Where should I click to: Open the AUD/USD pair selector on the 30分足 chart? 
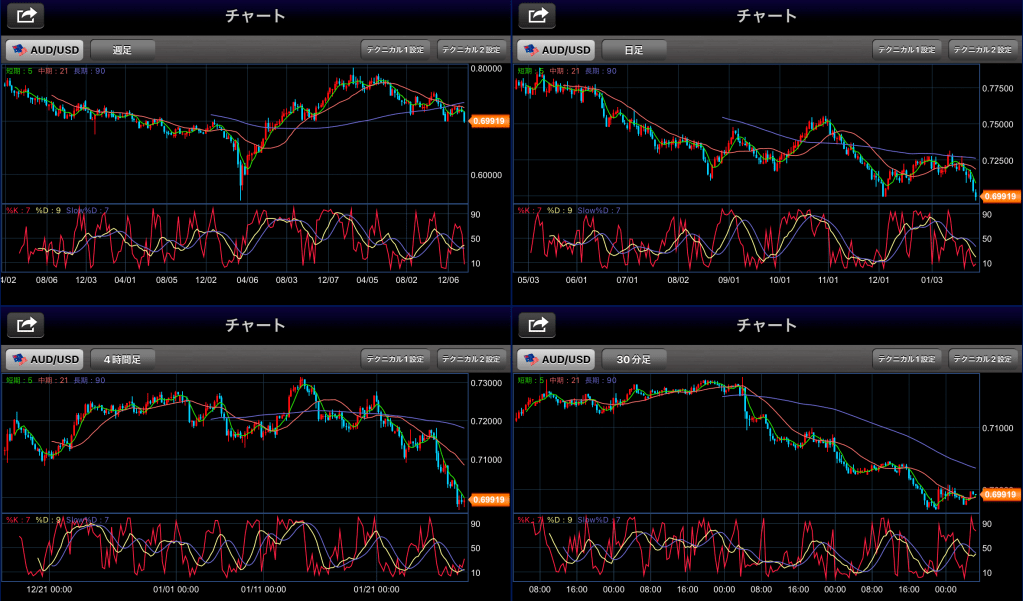(555, 359)
